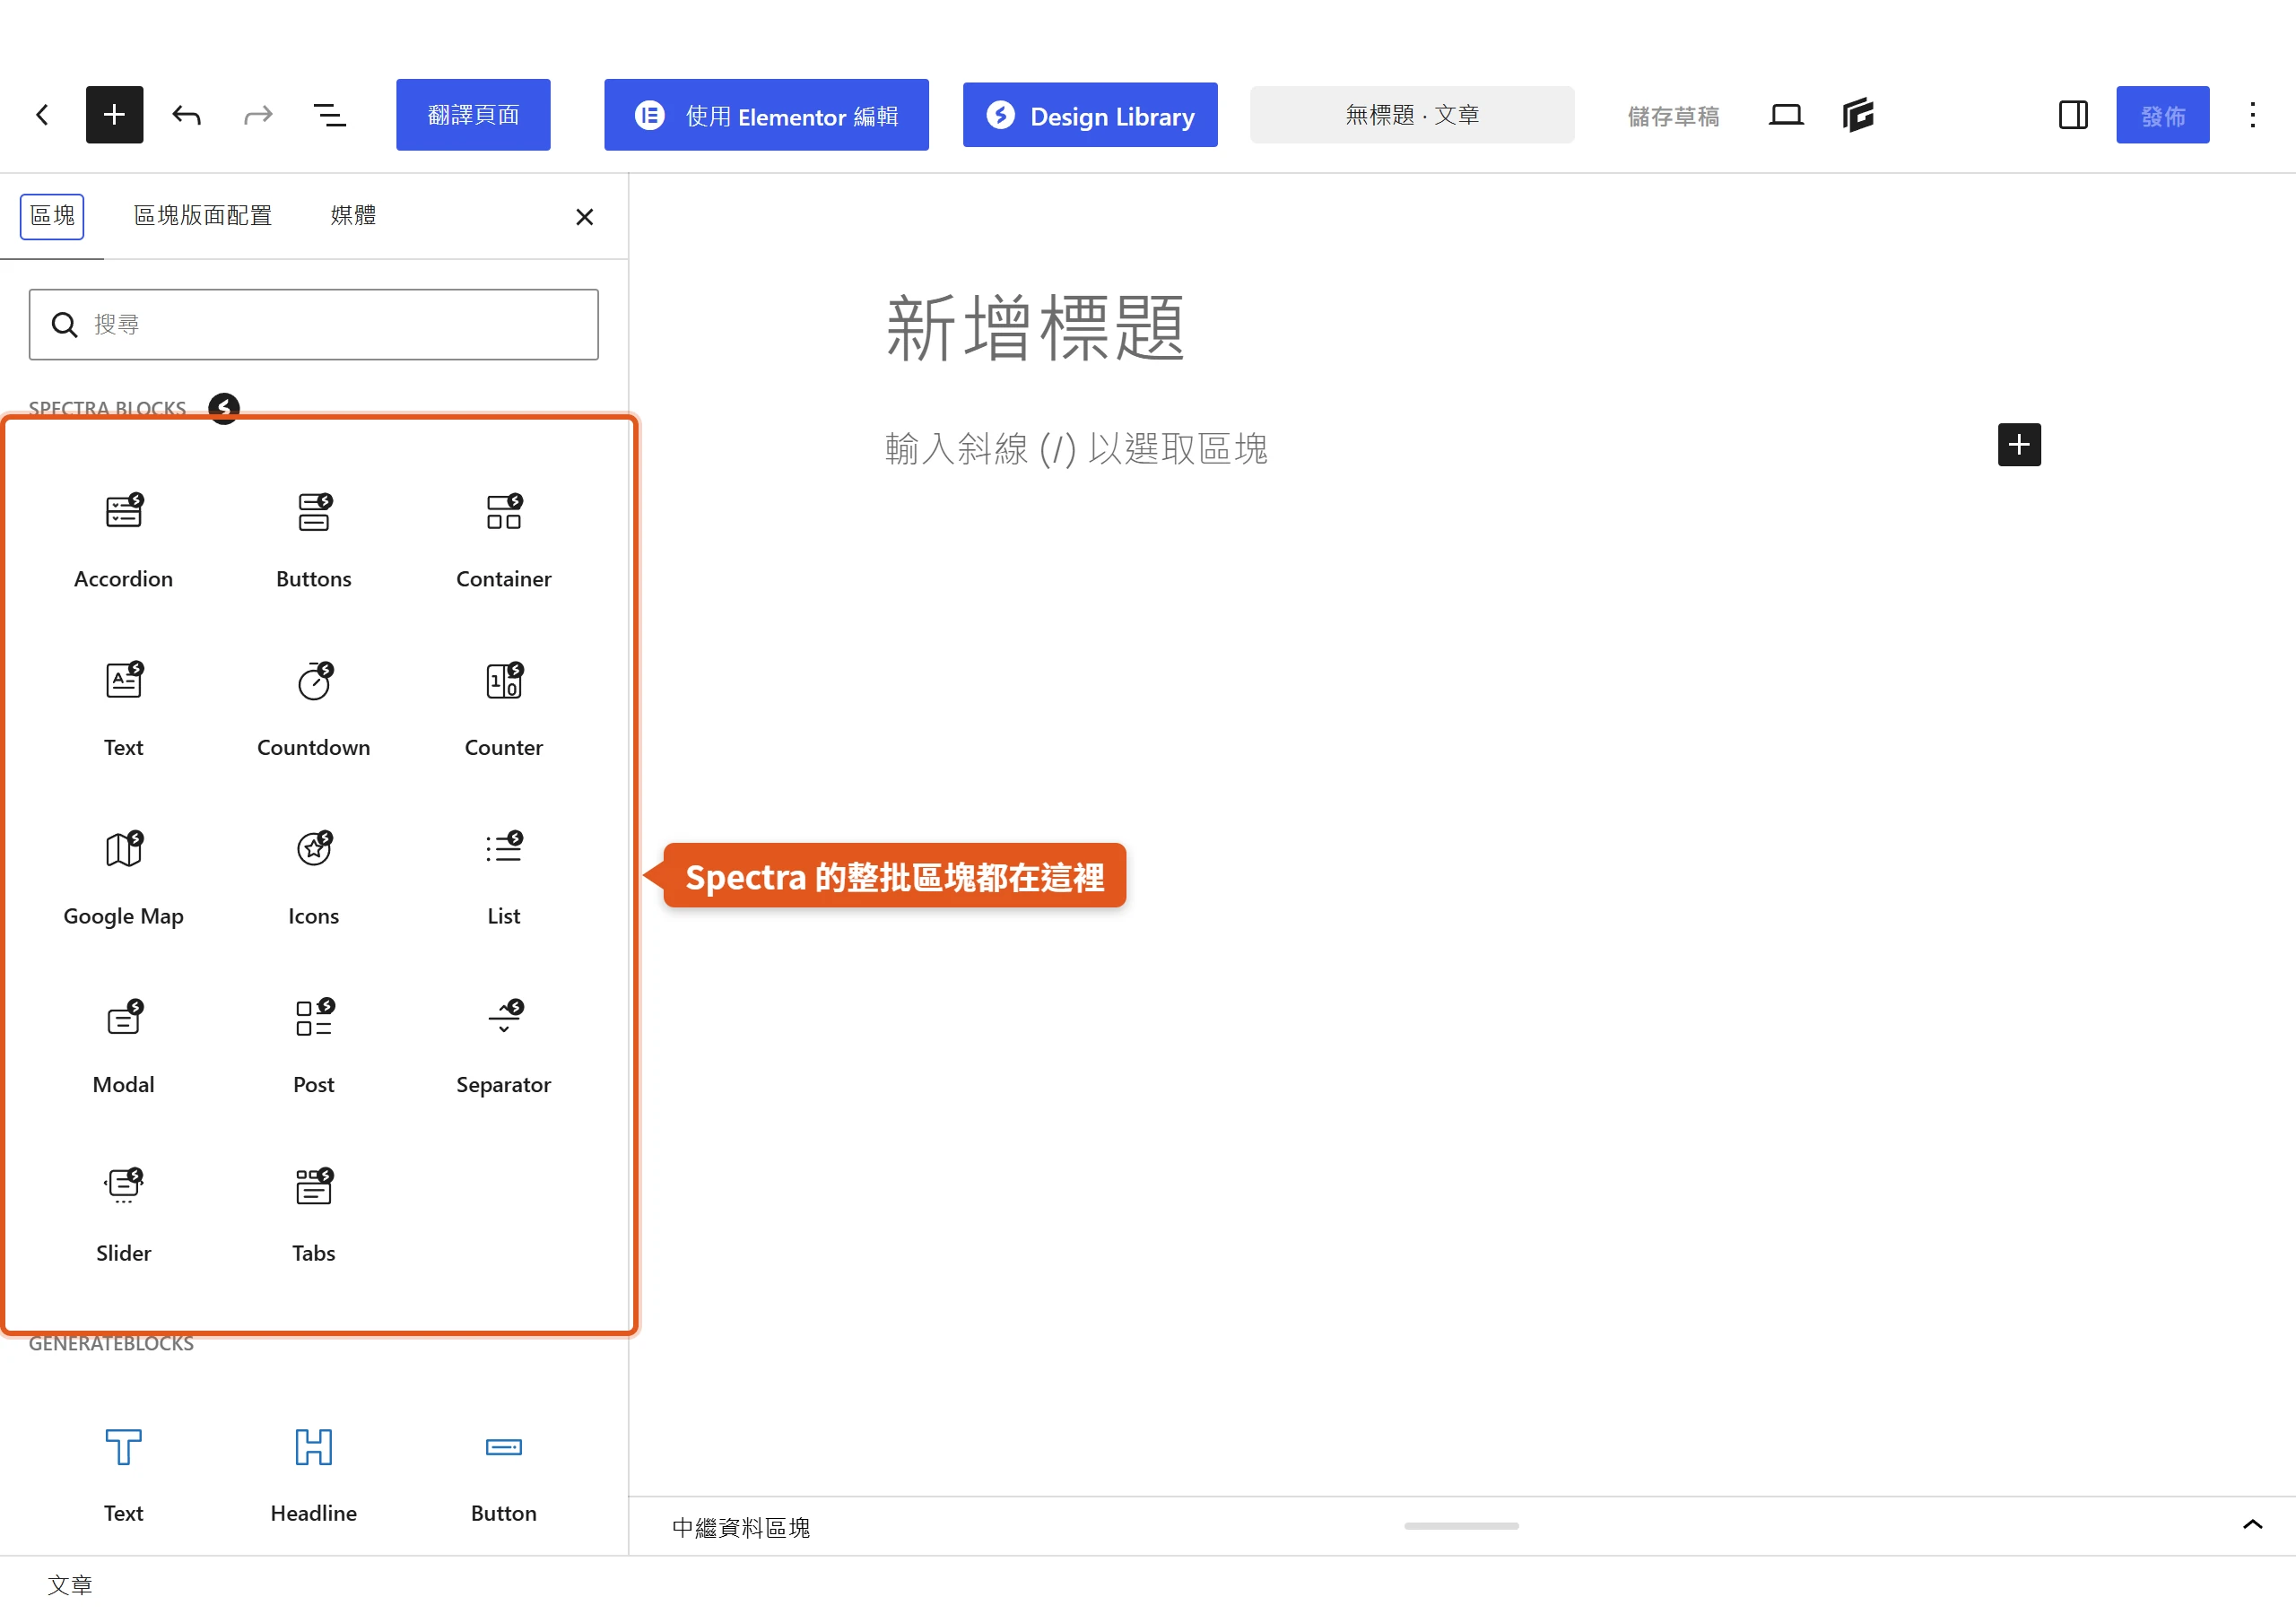Insert the Spectra Container block
Viewport: 2296px width, 1614px height.
click(x=503, y=540)
